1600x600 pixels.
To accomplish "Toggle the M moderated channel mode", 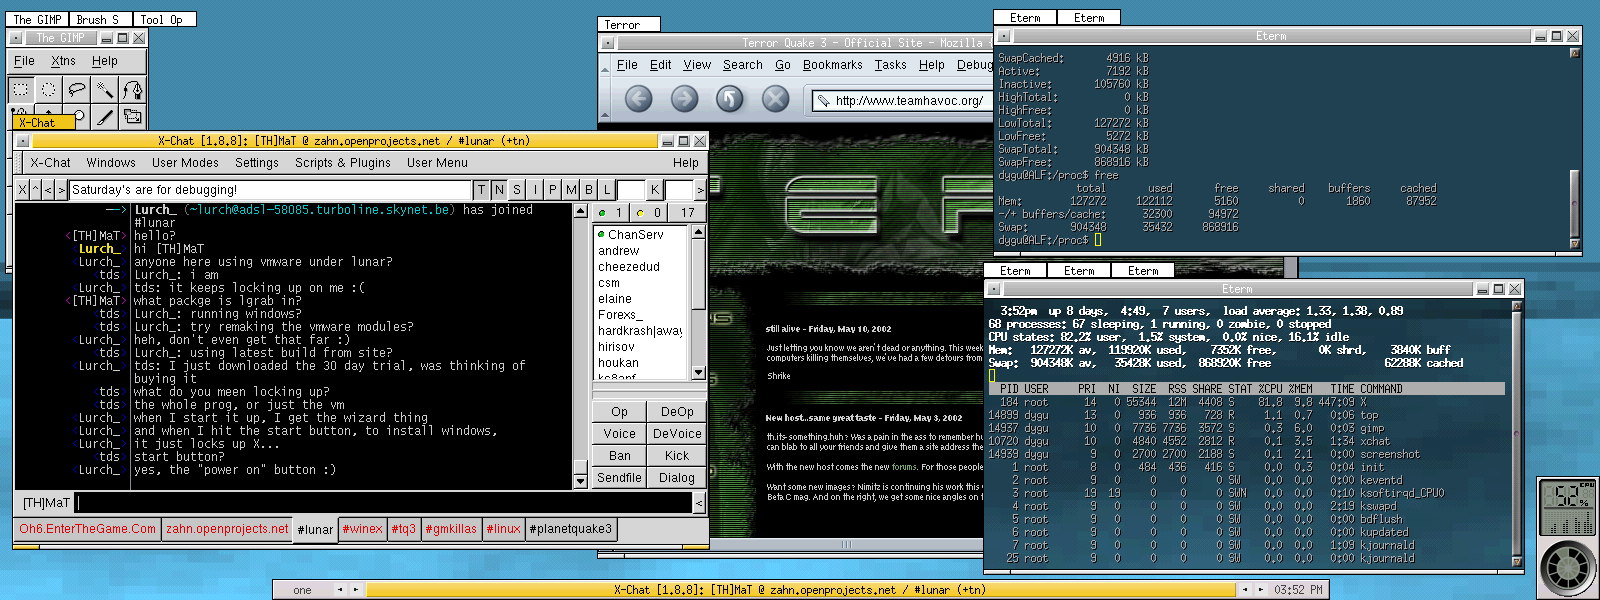I will click(571, 190).
